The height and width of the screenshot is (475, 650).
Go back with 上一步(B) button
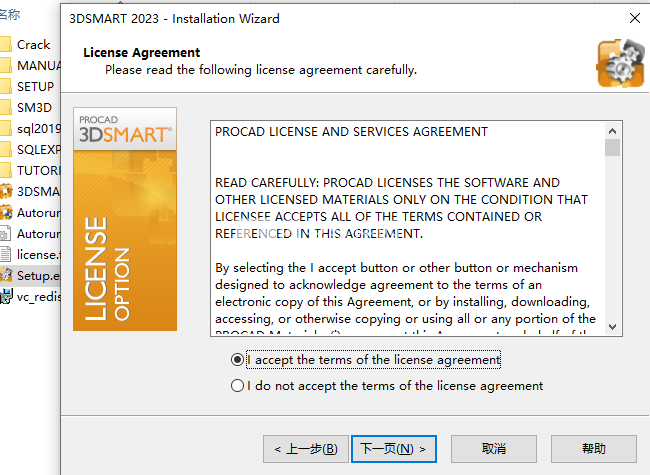coord(306,449)
